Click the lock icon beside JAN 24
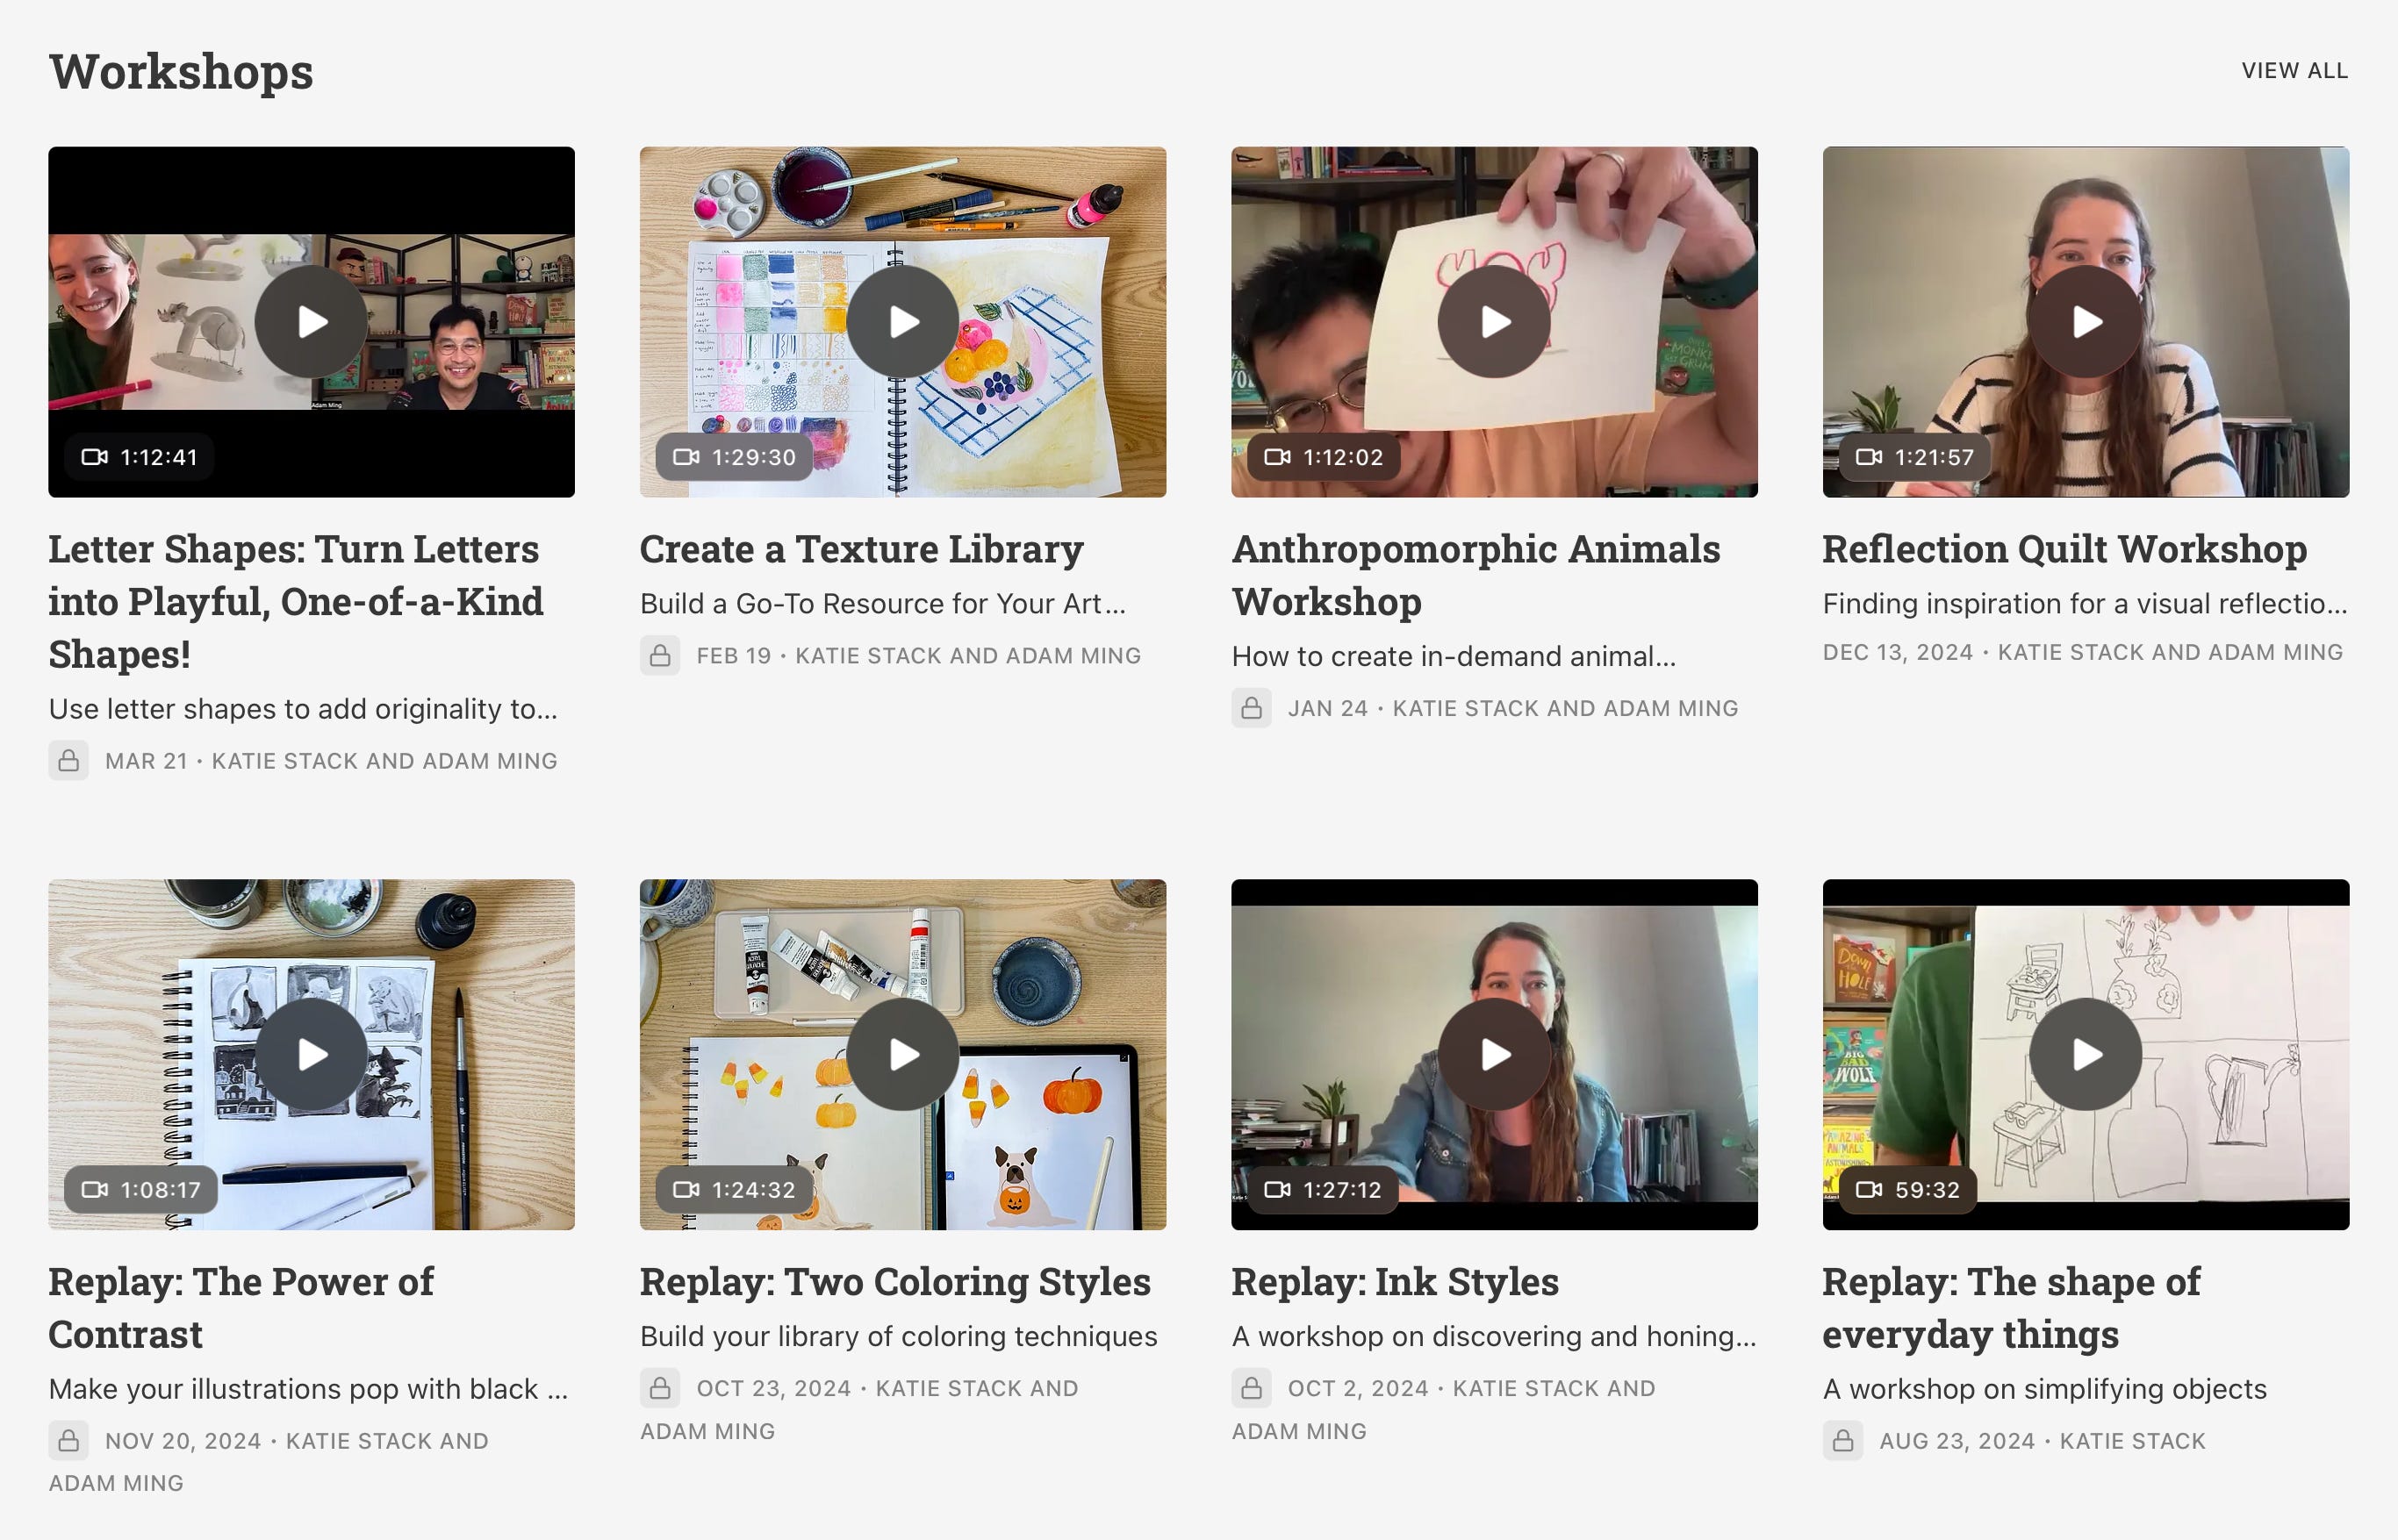Screen dimensions: 2398x1540 coord(1251,708)
